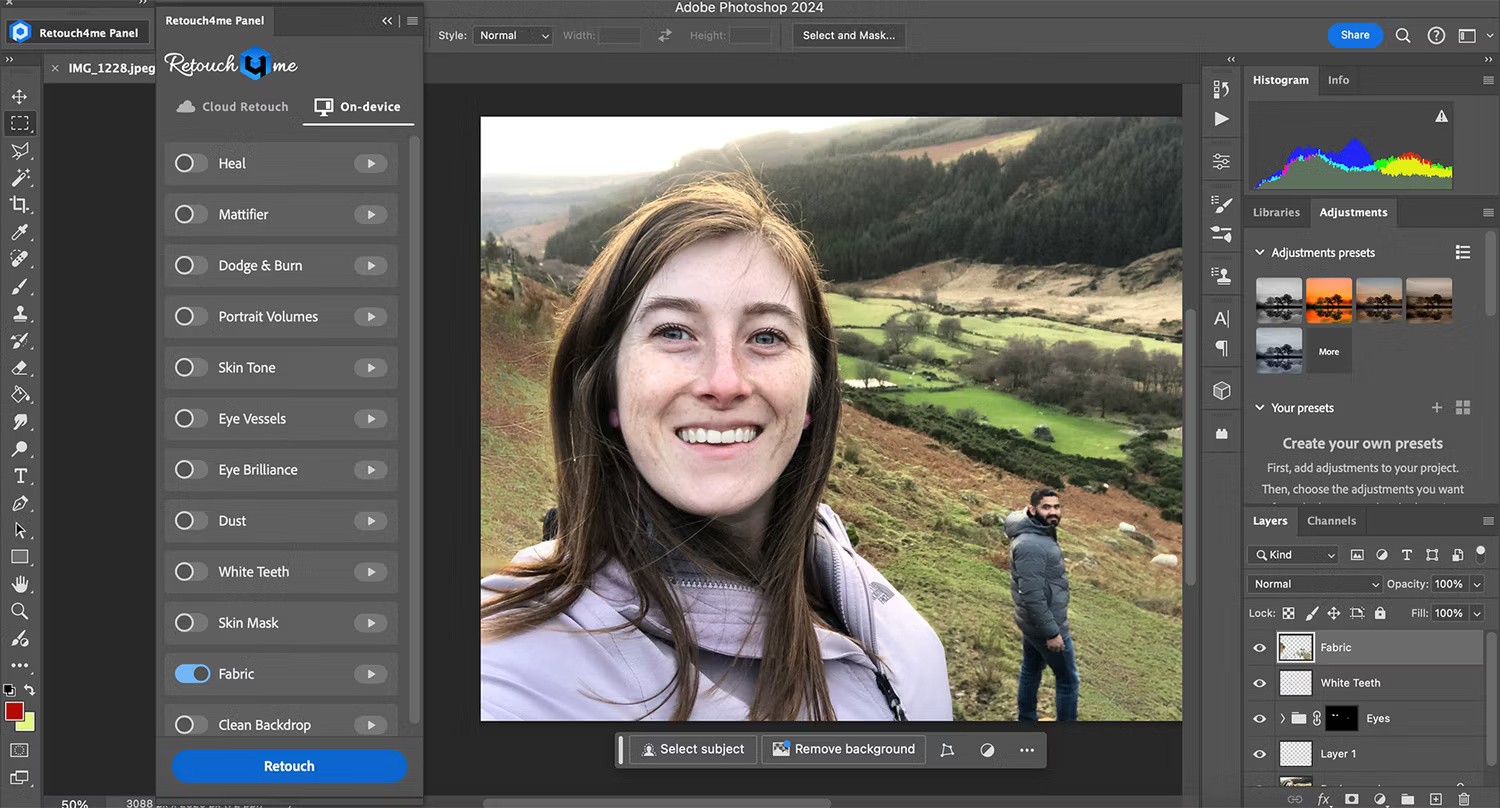
Task: Open the Style dropdown in options bar
Action: (x=513, y=35)
